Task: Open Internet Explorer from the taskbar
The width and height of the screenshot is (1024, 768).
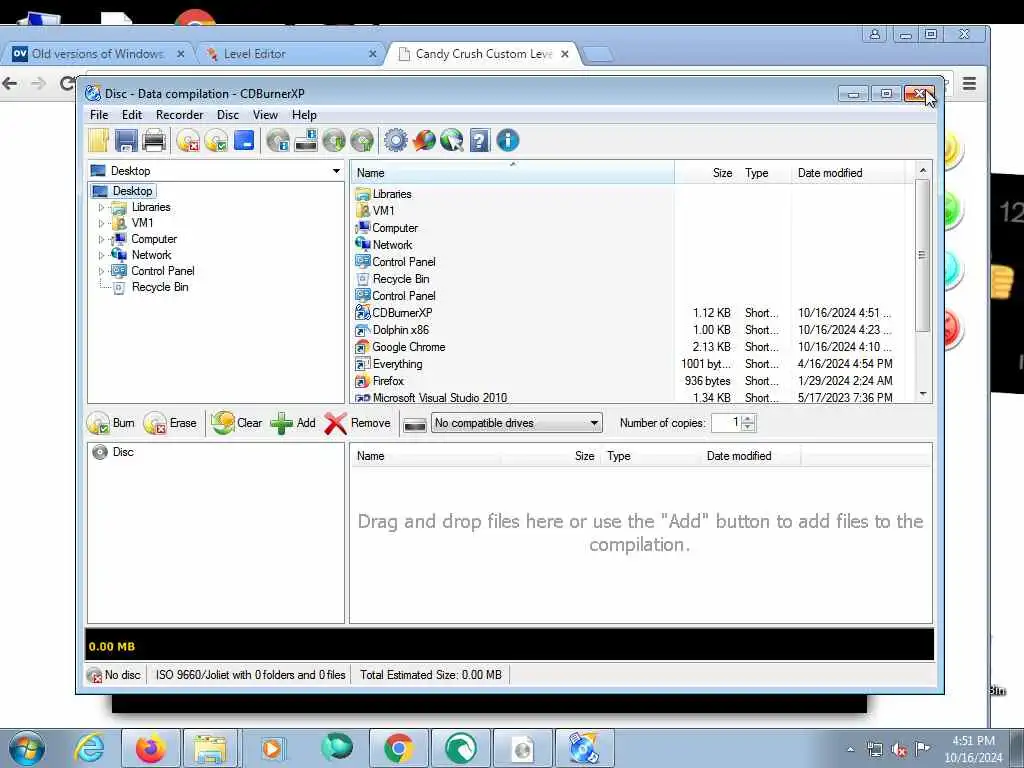Action: [x=89, y=748]
